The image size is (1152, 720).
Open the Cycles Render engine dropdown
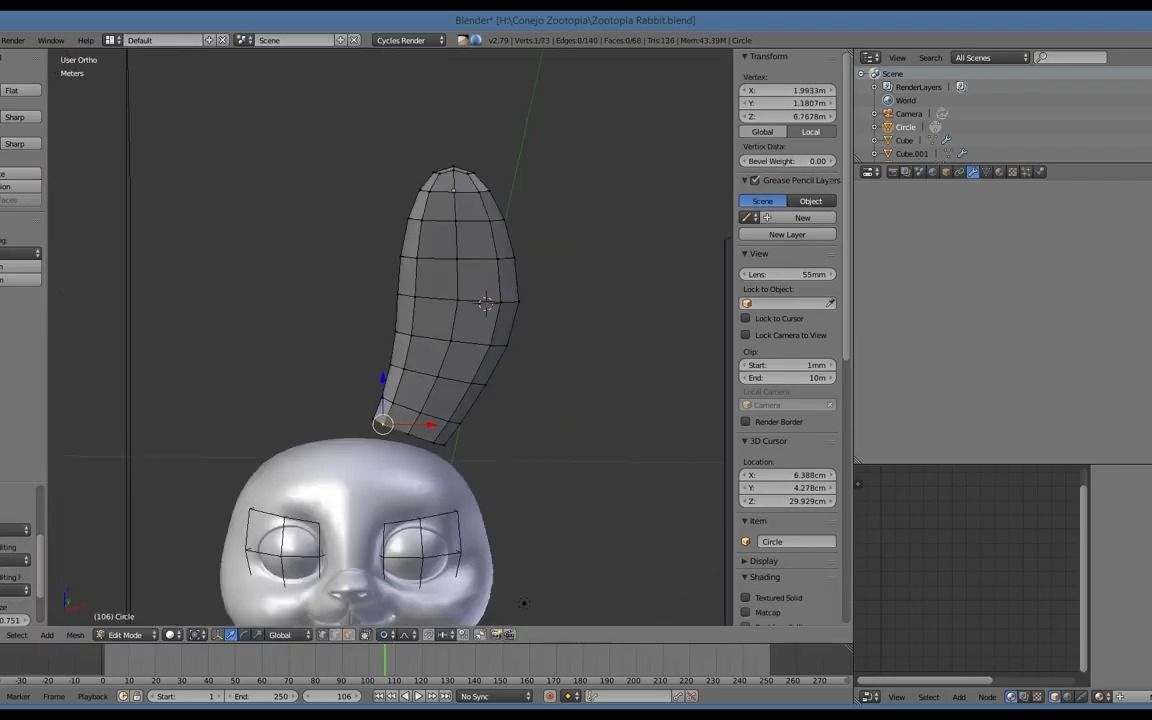[408, 40]
